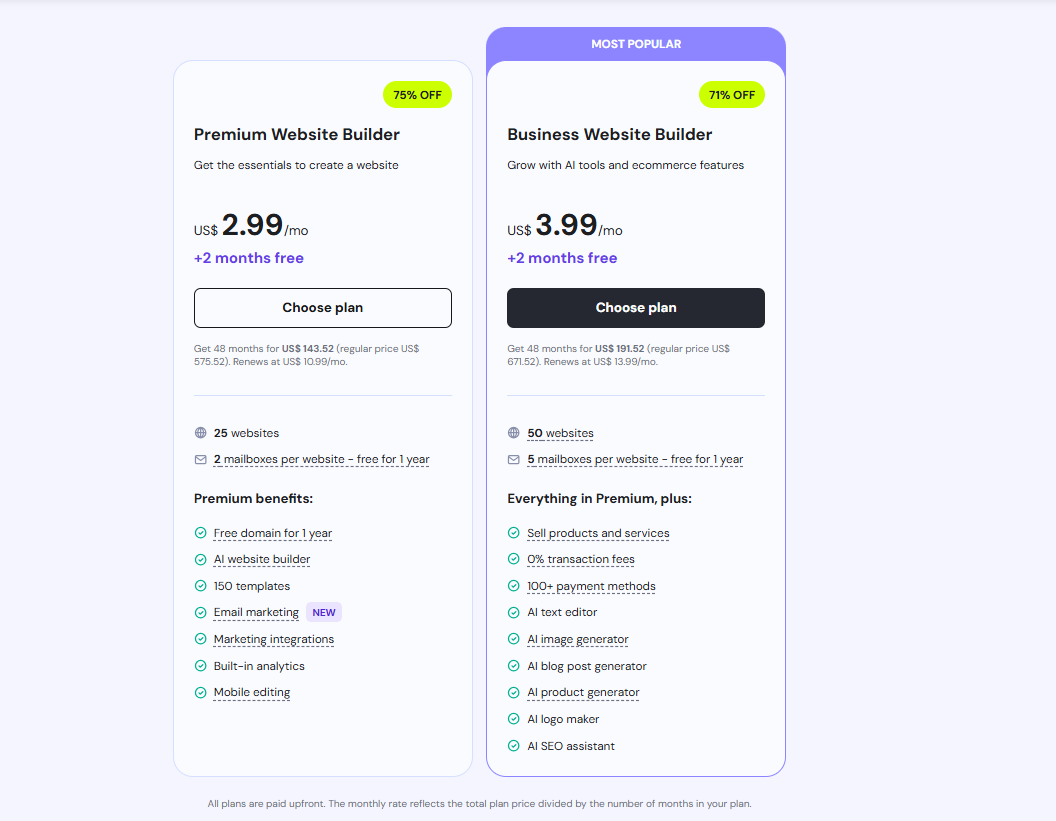The image size is (1056, 821).
Task: Click the 100+ payment methods link
Action: [591, 586]
